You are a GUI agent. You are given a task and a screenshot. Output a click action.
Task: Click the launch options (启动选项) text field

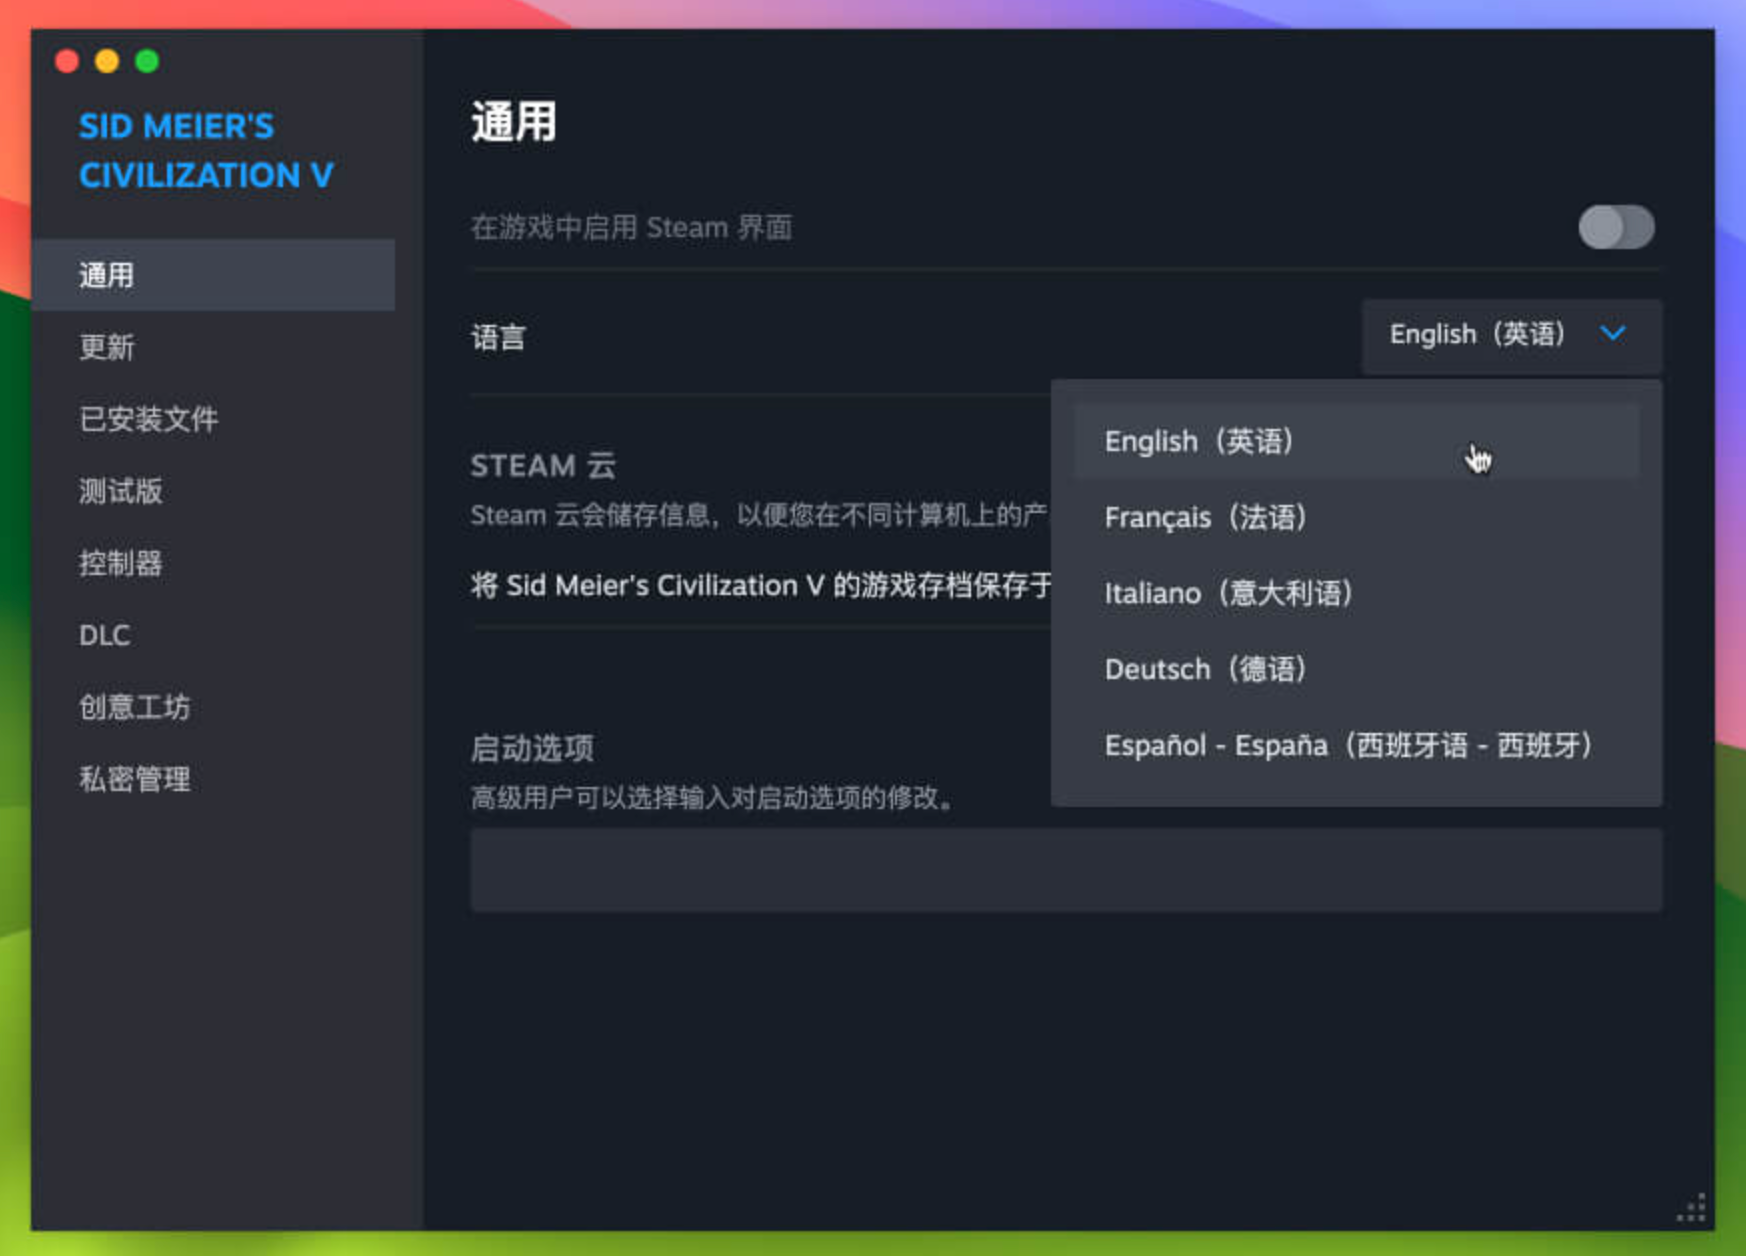tap(1066, 870)
